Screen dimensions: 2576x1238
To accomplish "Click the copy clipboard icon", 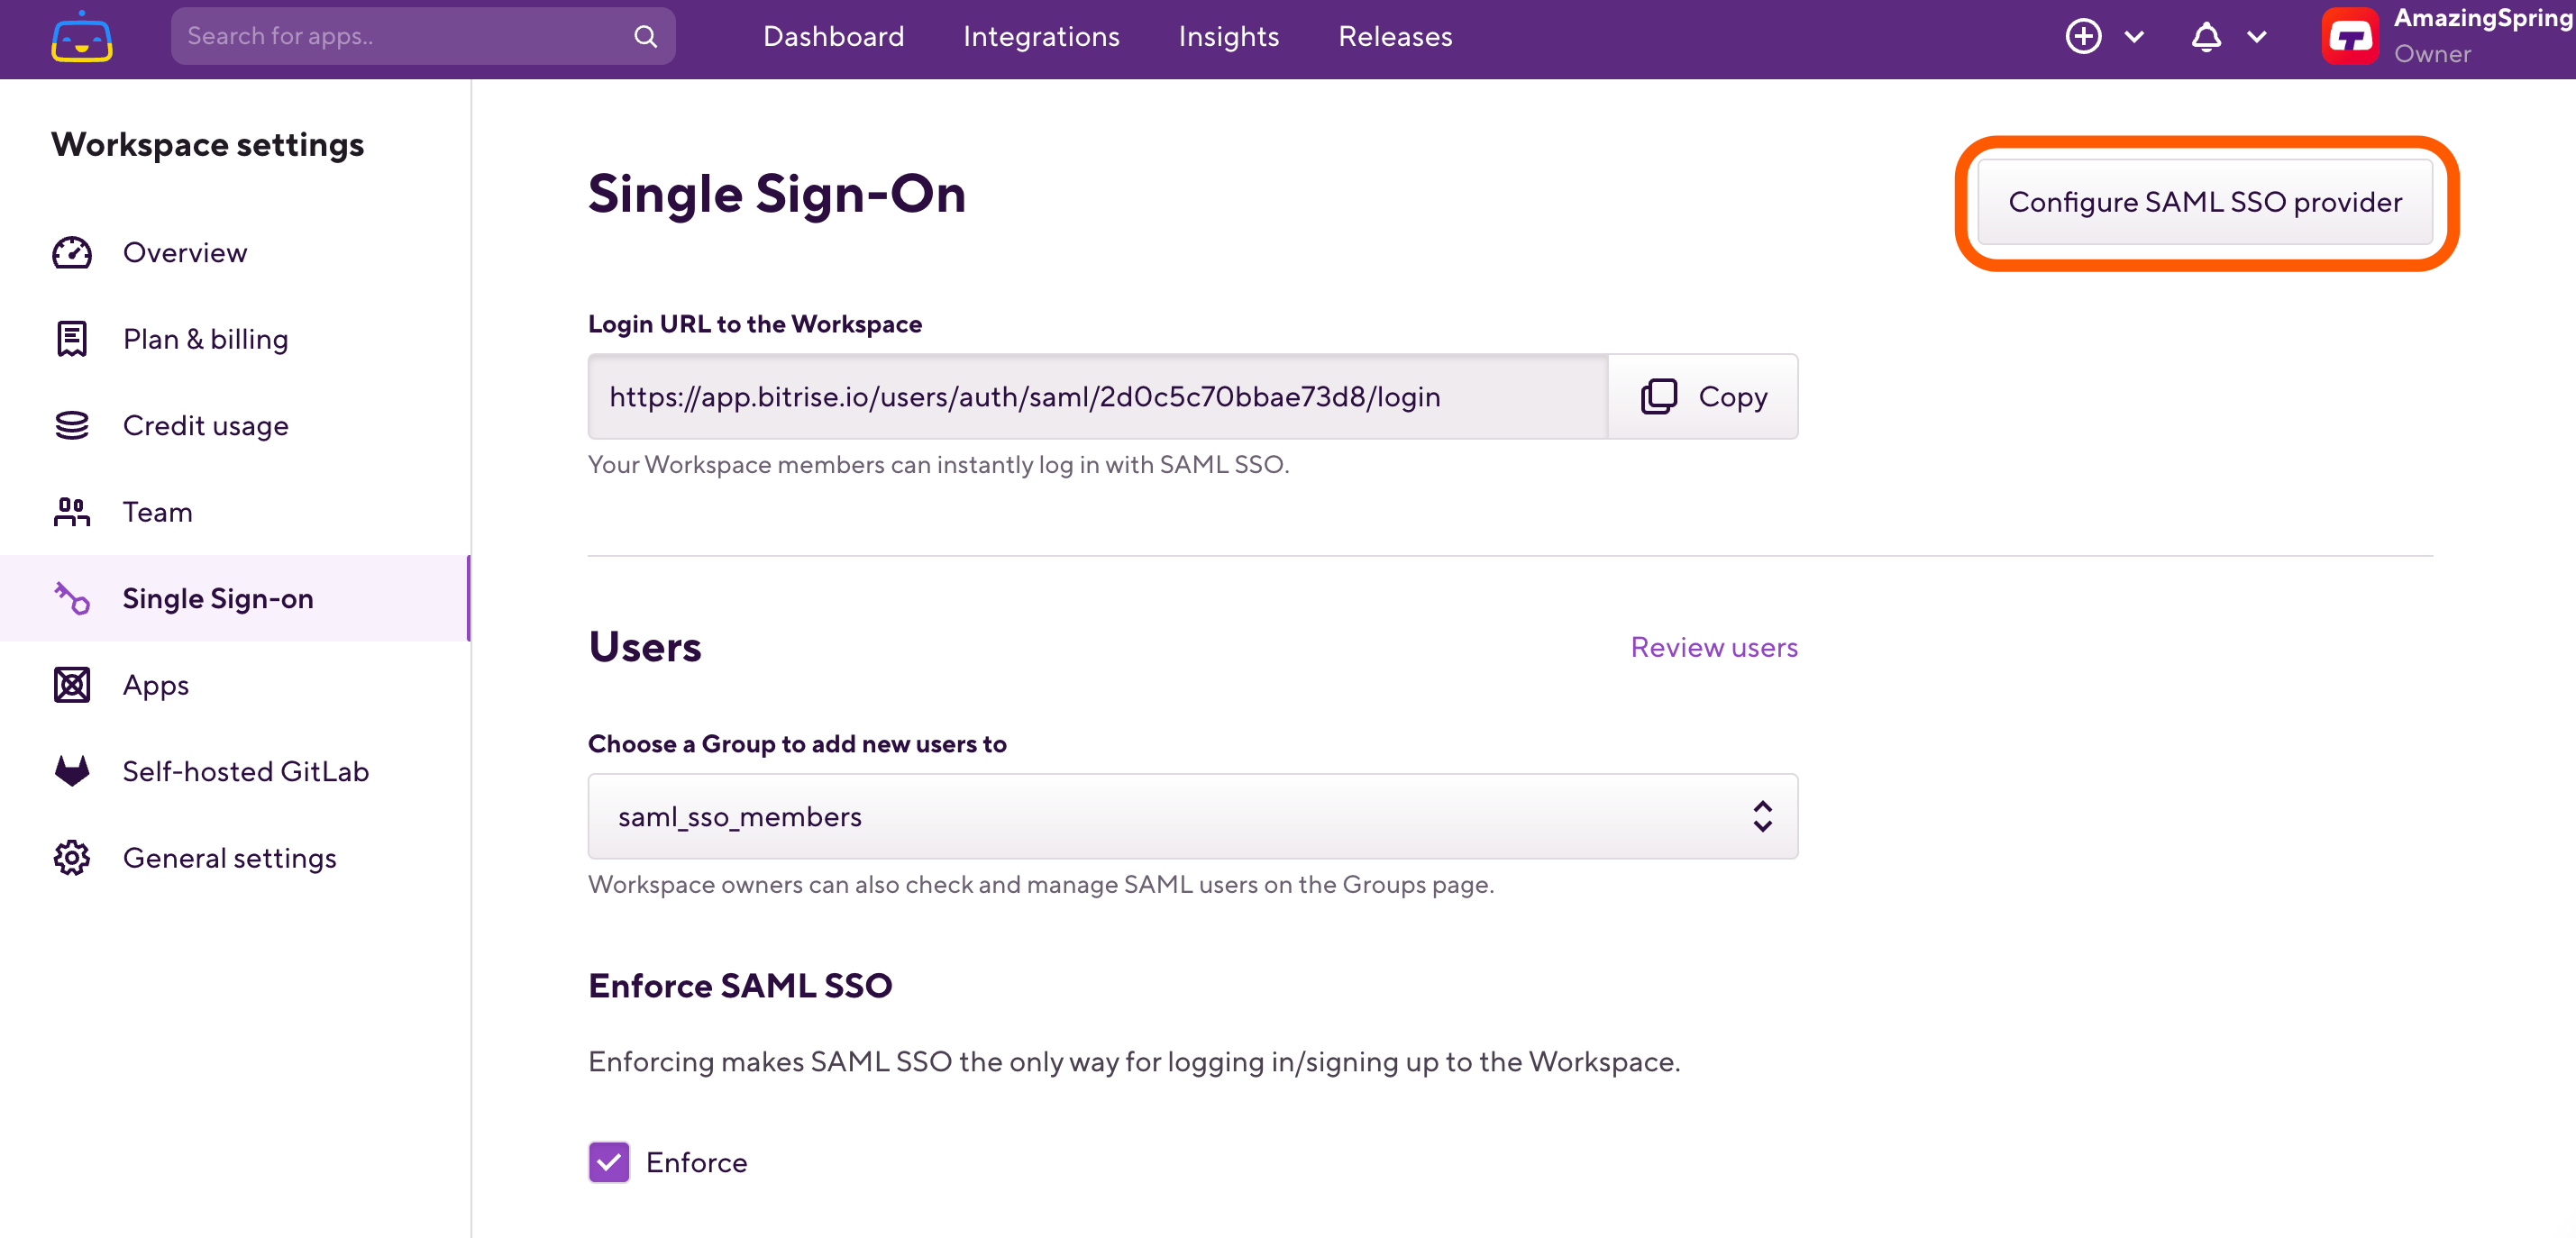I will 1659,396.
